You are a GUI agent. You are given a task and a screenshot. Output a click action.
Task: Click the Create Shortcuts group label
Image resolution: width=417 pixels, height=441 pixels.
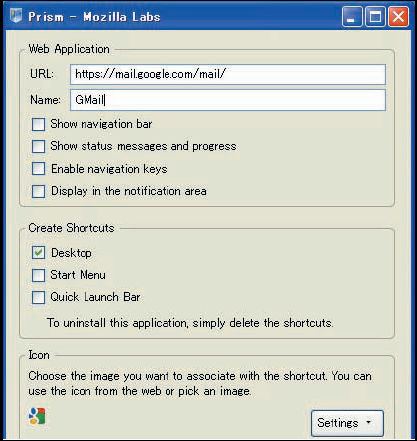71,228
